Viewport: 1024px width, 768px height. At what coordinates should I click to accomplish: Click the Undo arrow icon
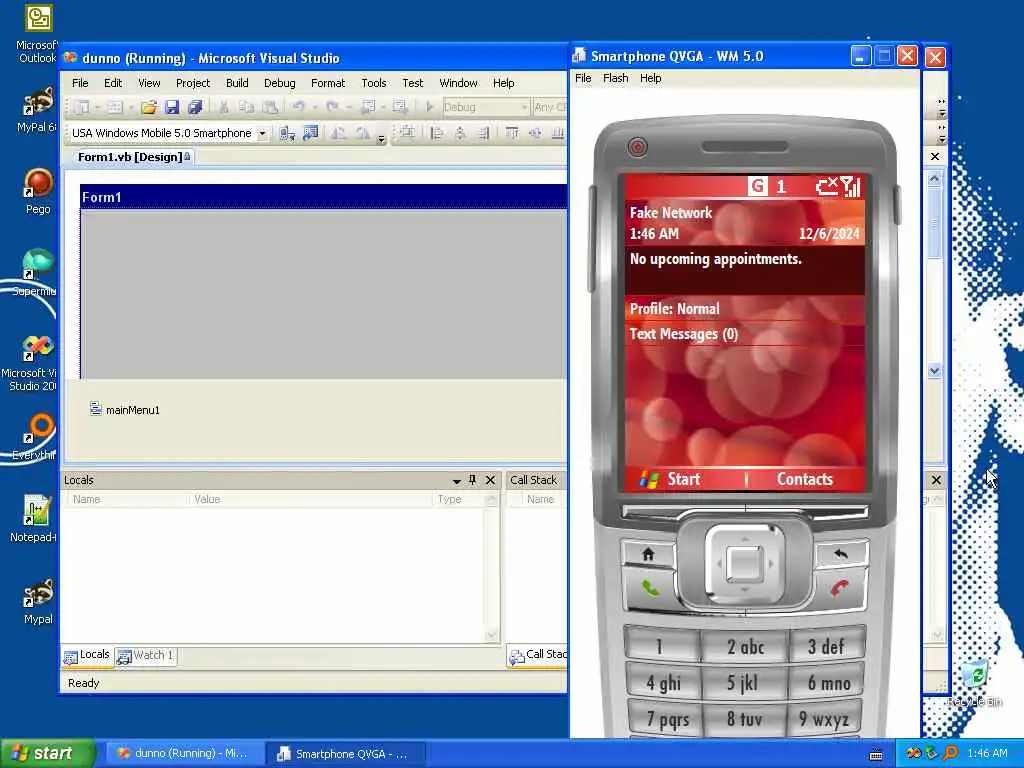(x=298, y=106)
